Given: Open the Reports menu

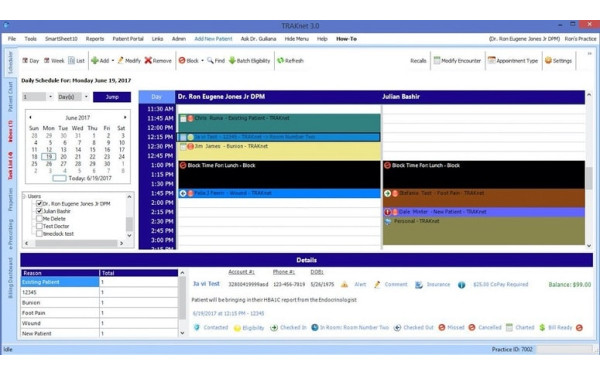Looking at the screenshot, I should tap(95, 39).
